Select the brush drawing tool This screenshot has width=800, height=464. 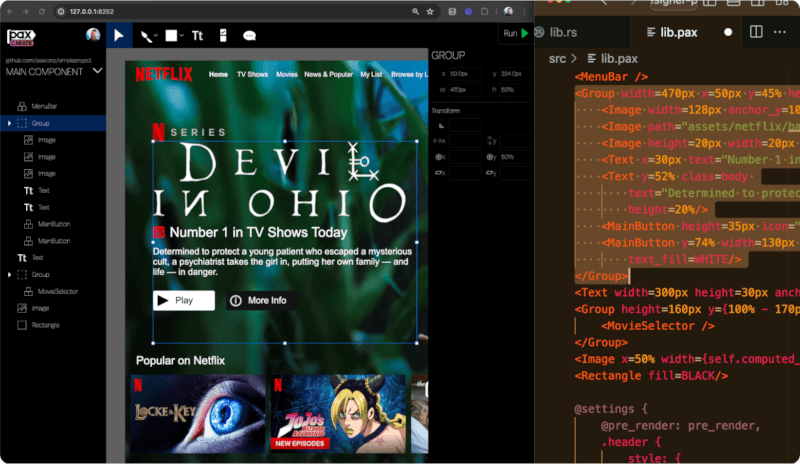(146, 36)
